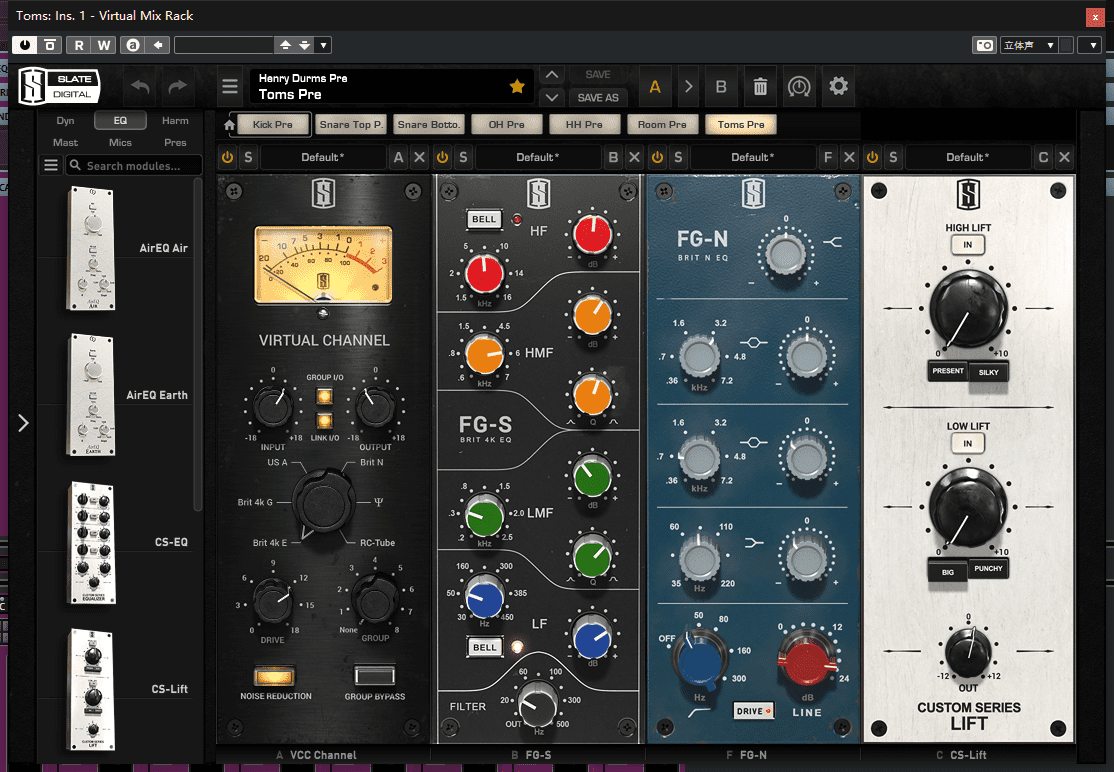Image resolution: width=1114 pixels, height=772 pixels.
Task: Select the AirEQ Earth module thumbnail
Action: tap(91, 395)
